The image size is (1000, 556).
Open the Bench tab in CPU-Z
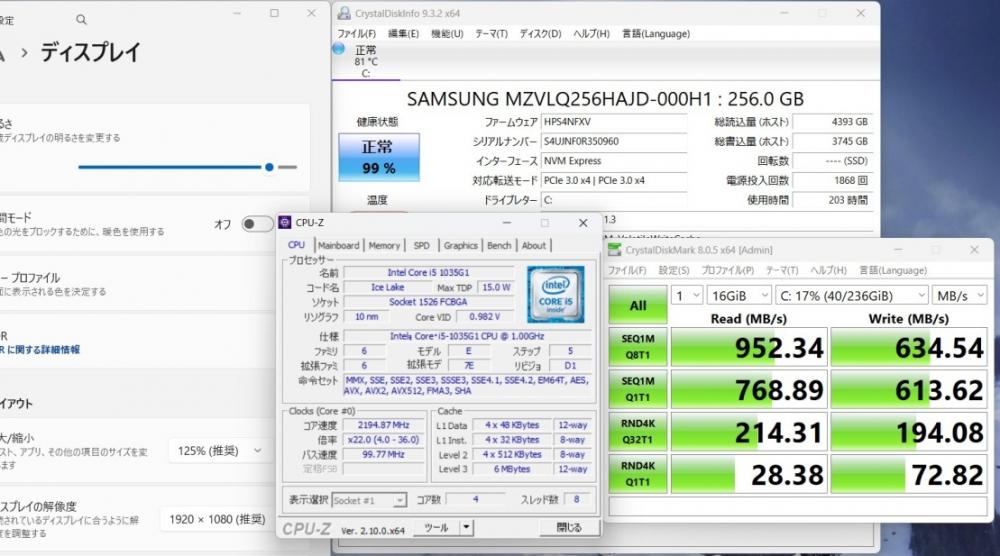499,245
